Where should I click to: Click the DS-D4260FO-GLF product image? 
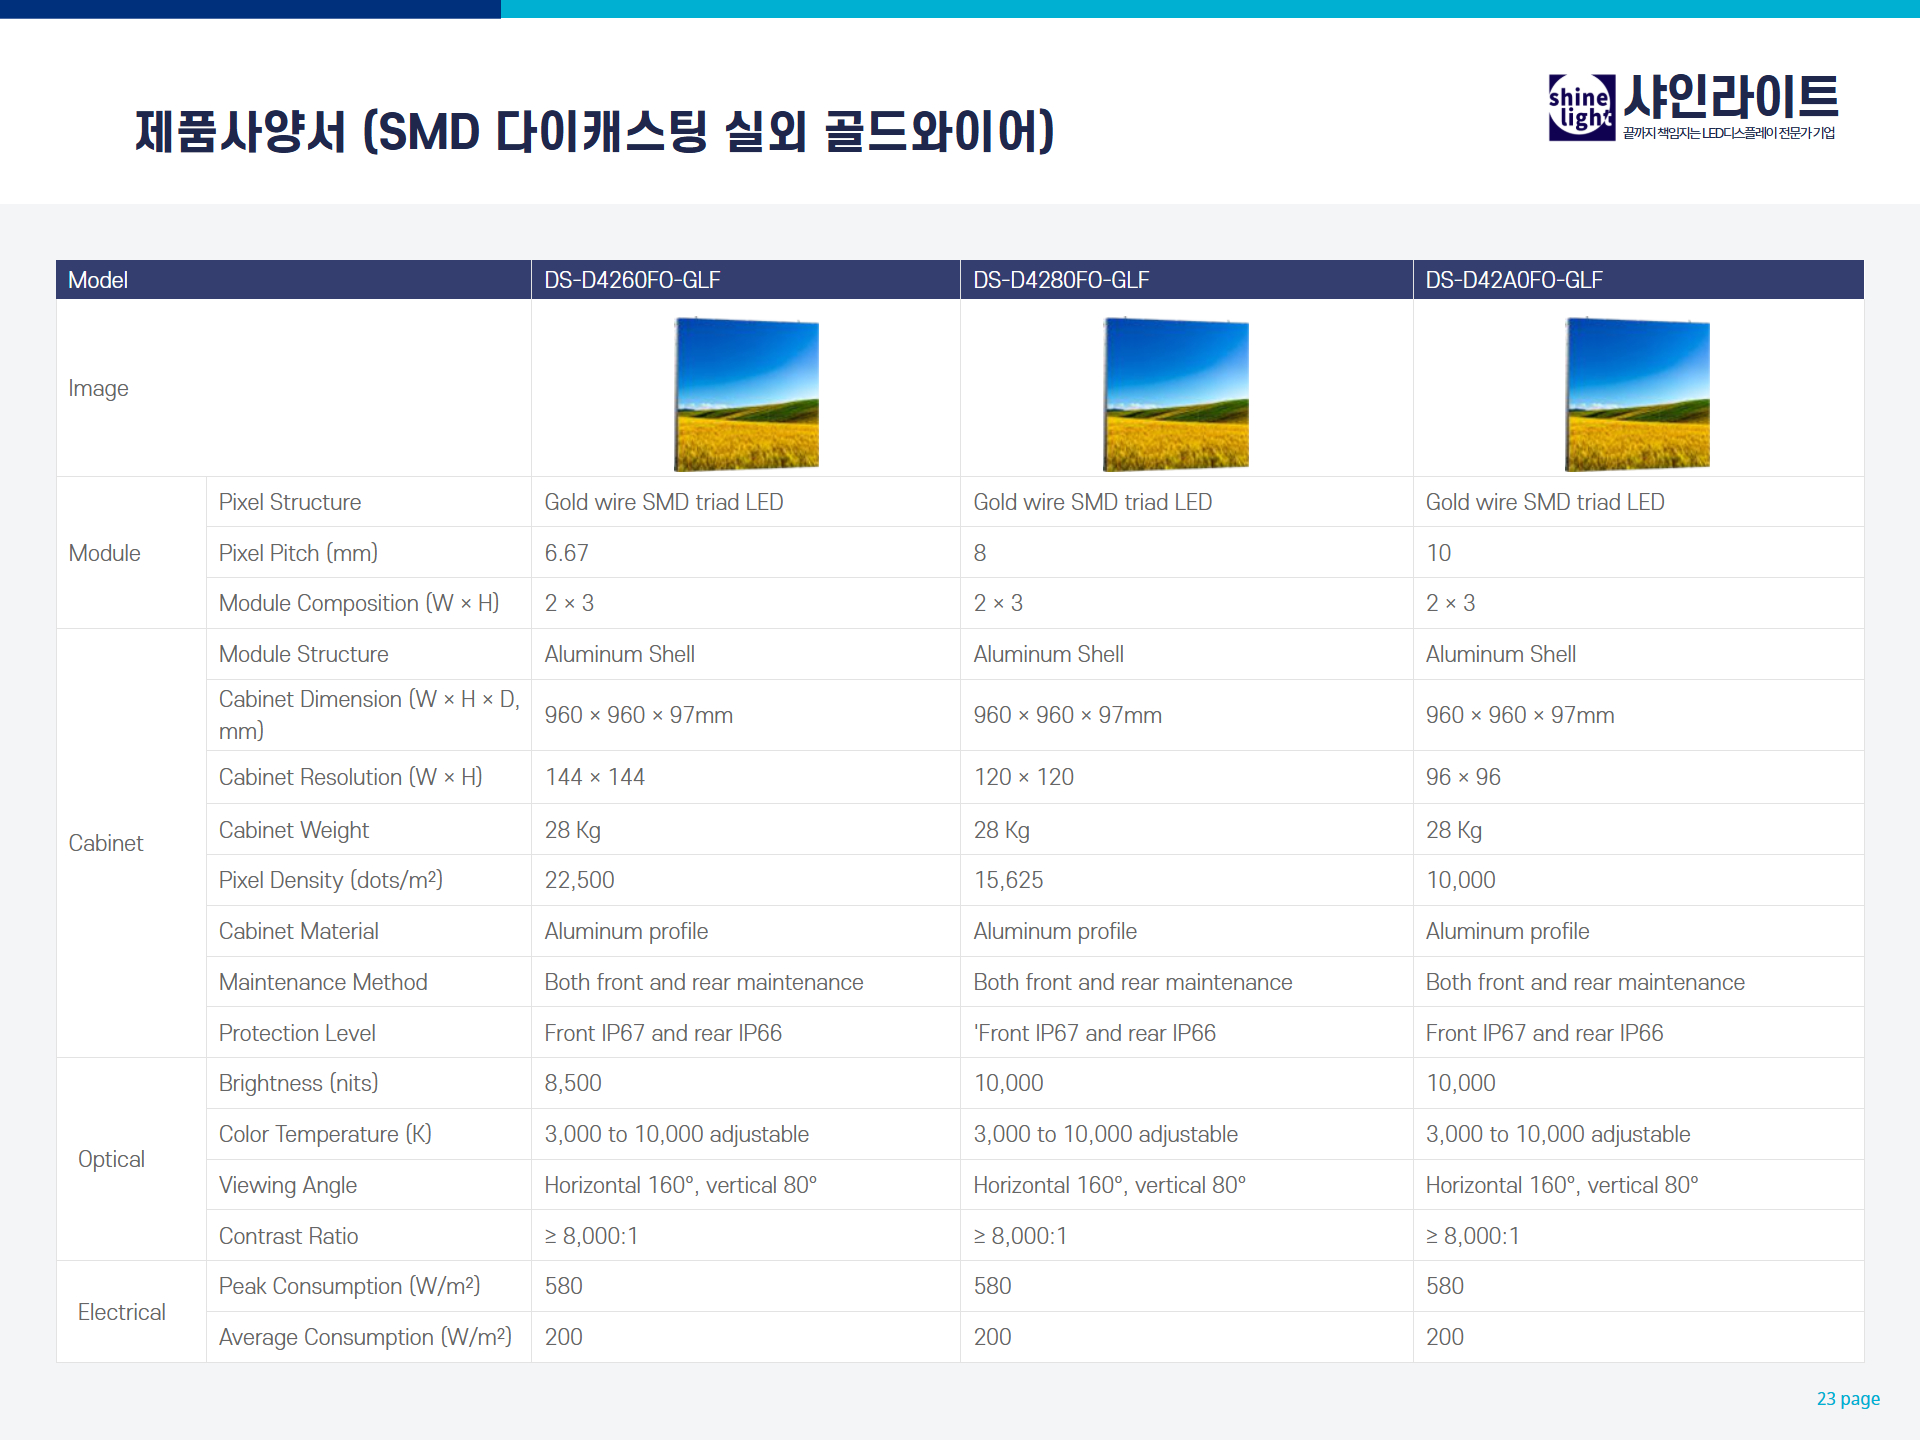[746, 394]
